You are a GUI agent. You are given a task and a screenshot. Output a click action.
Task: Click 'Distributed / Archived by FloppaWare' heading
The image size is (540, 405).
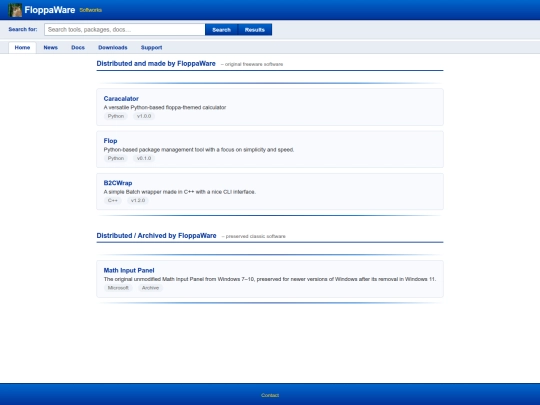156,236
